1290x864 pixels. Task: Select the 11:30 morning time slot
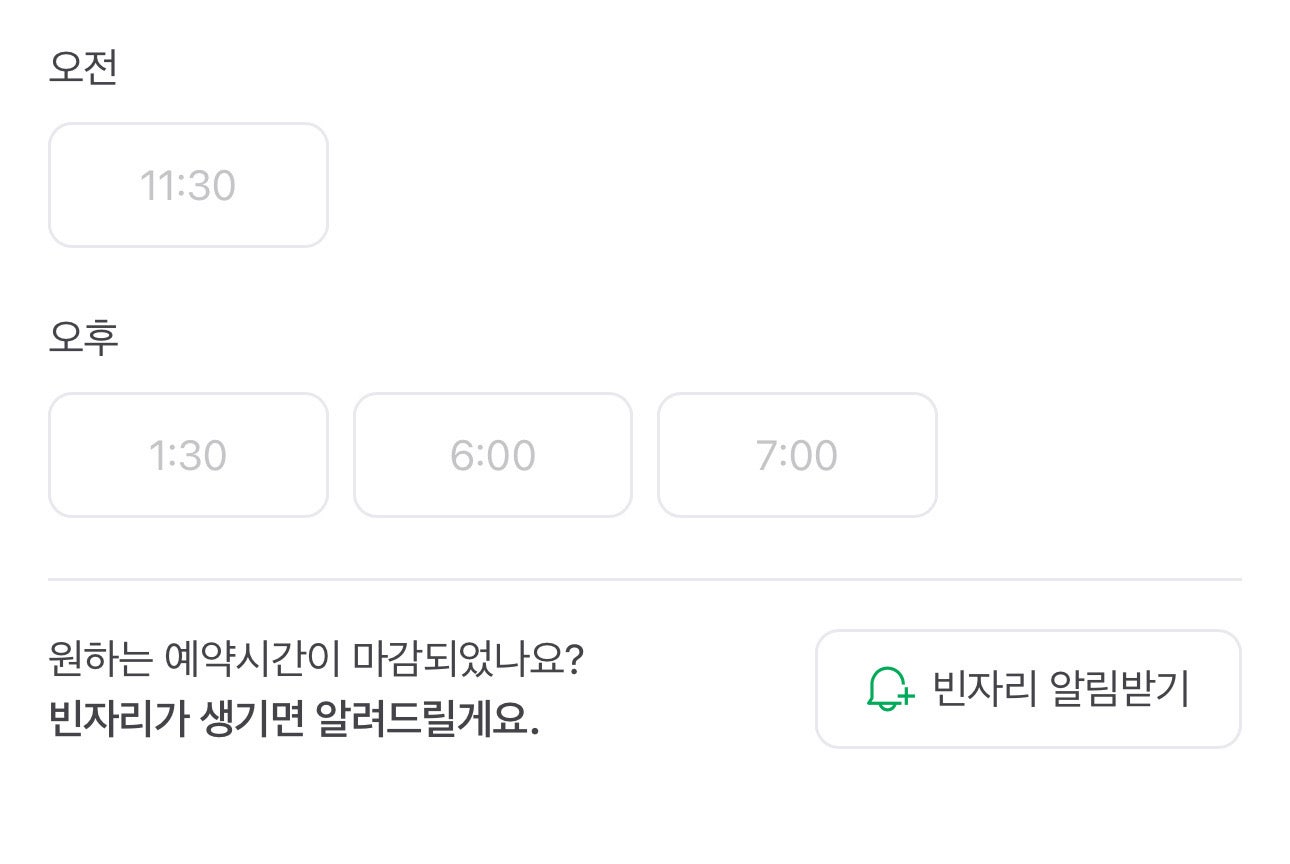click(188, 185)
